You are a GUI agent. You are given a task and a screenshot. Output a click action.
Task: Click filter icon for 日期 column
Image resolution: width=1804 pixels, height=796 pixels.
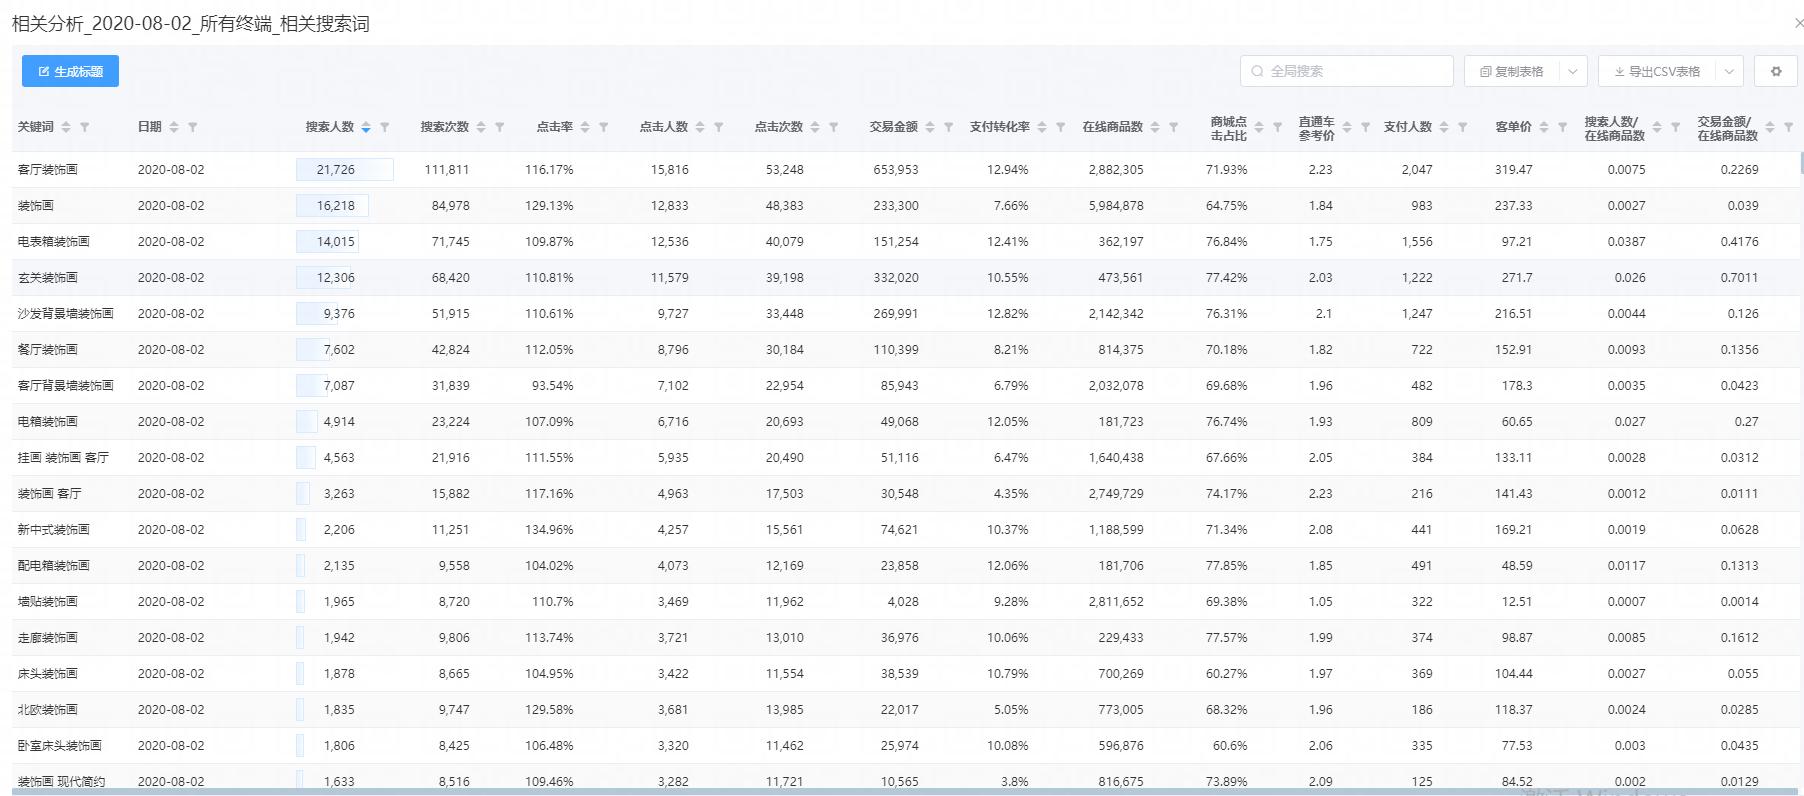pos(193,127)
